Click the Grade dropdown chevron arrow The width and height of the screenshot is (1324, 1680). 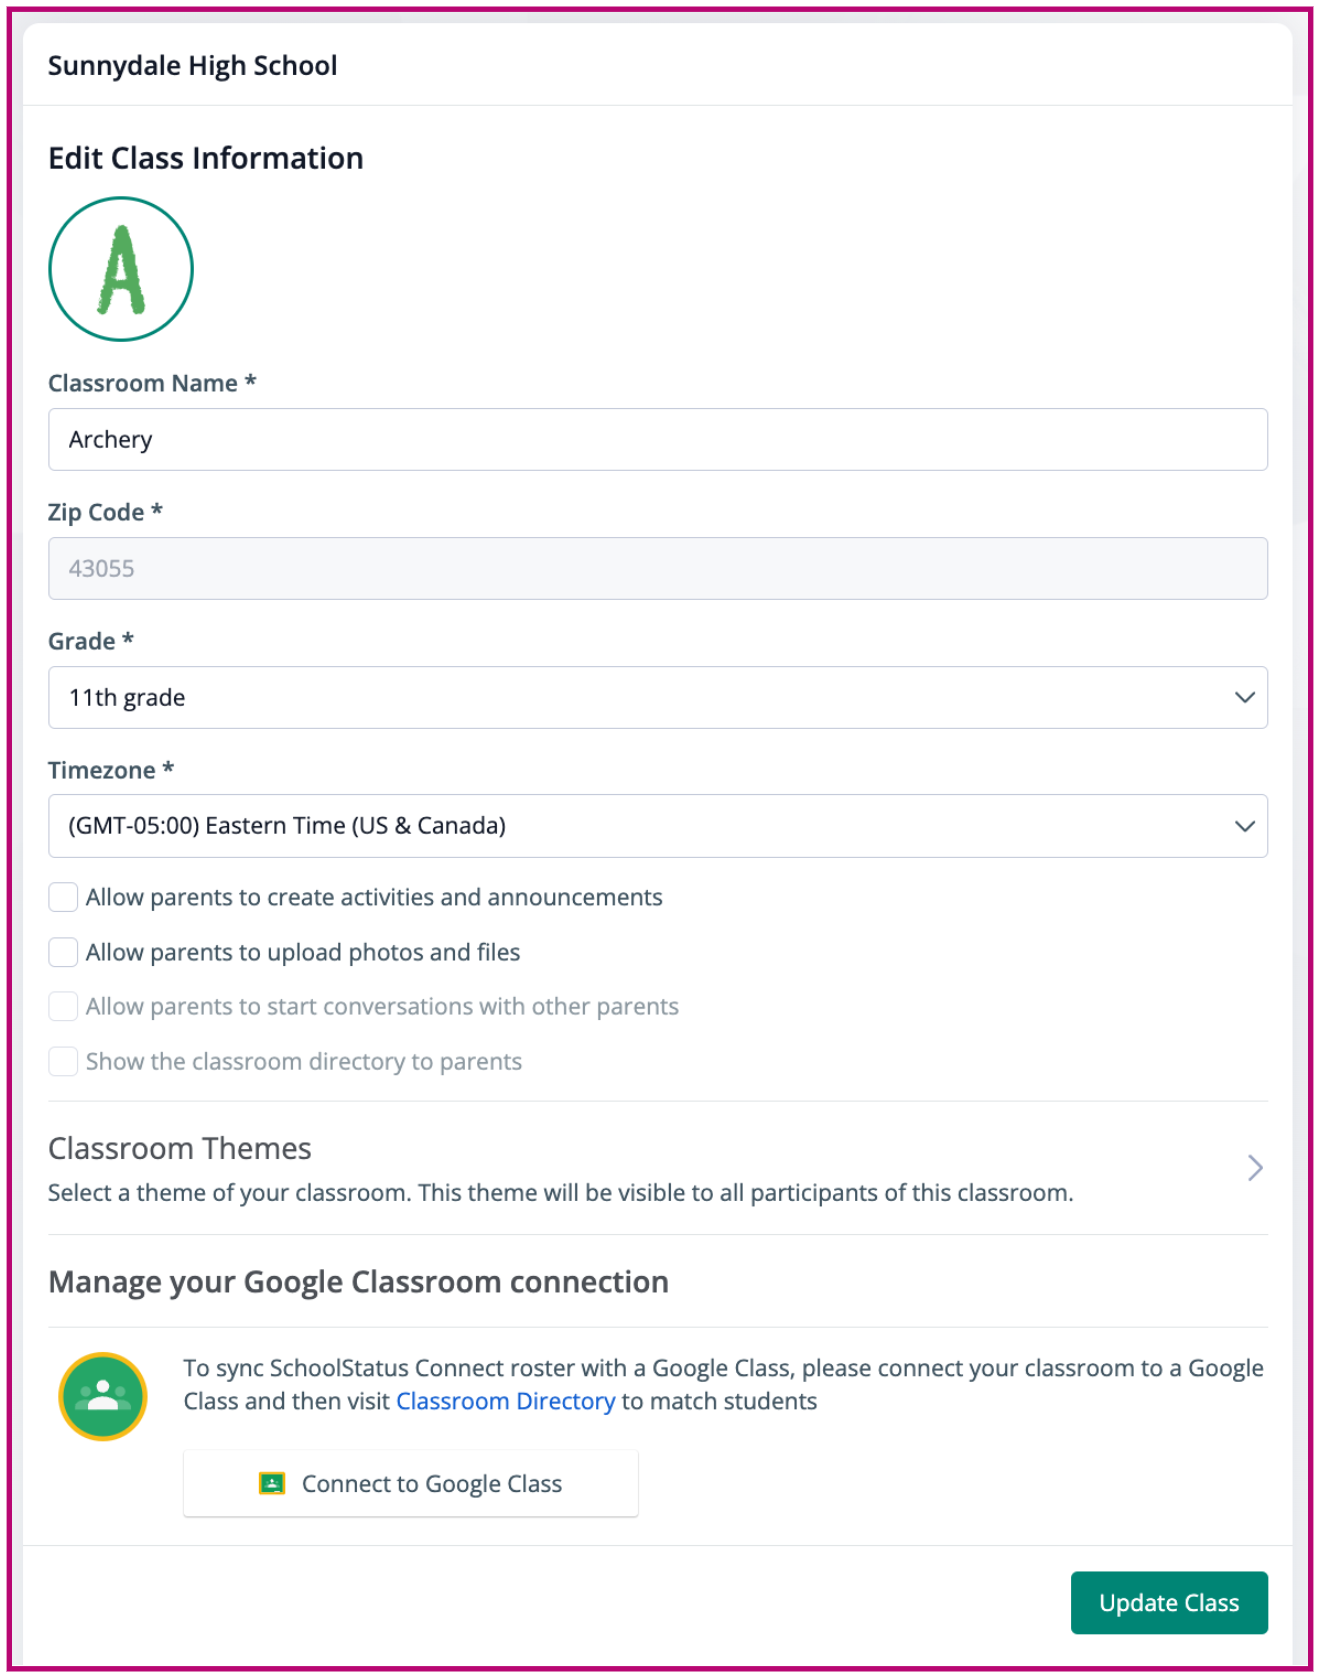pos(1244,697)
